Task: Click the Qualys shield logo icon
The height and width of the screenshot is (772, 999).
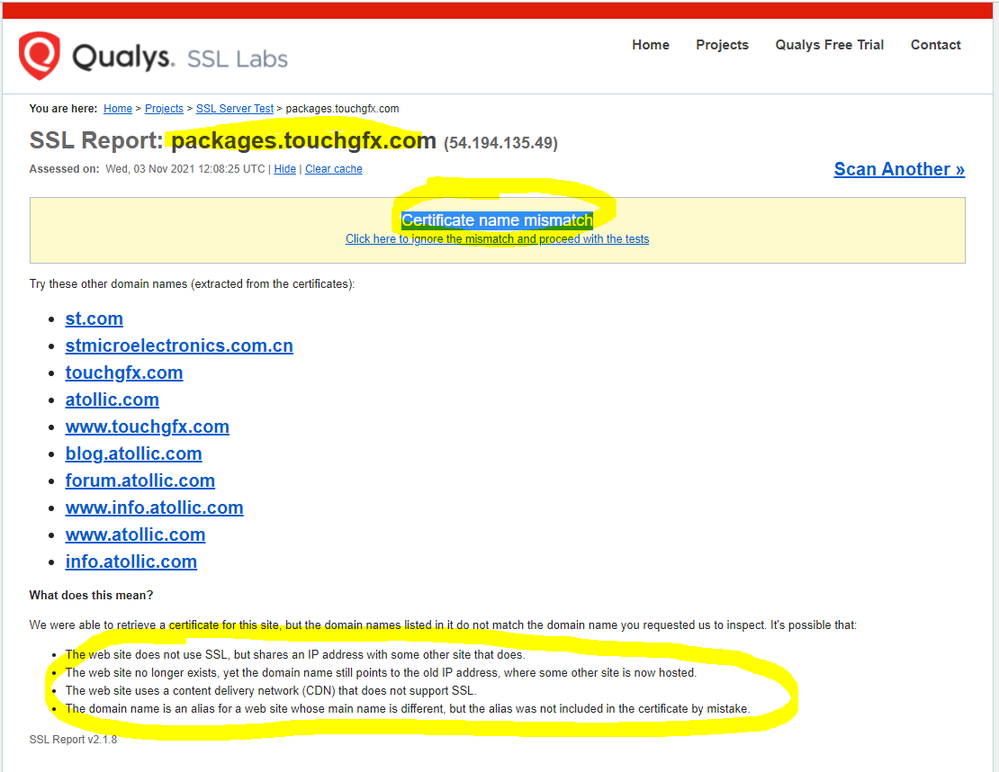Action: pyautogui.click(x=40, y=55)
